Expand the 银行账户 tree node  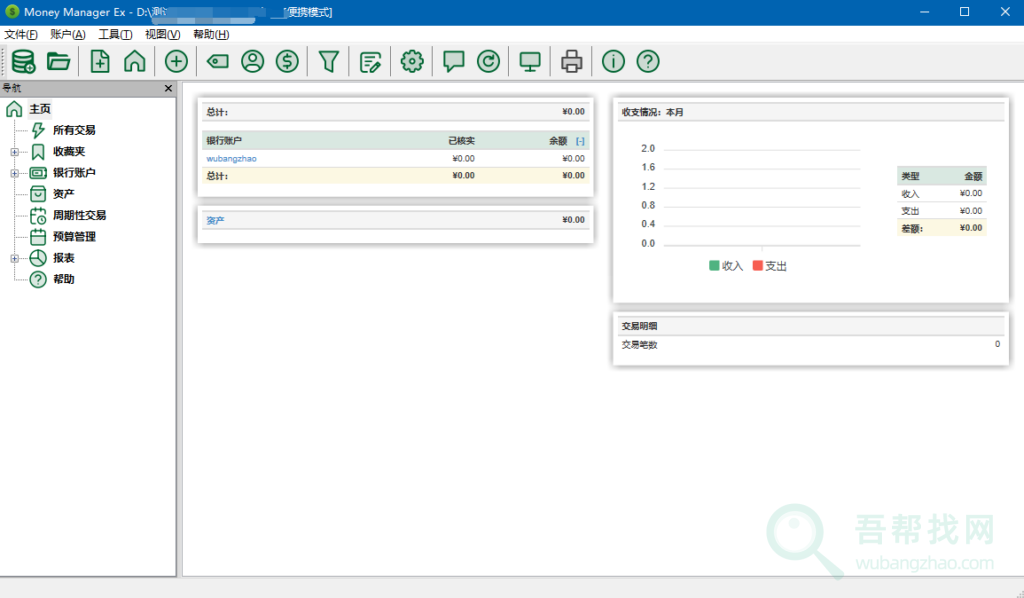click(14, 173)
